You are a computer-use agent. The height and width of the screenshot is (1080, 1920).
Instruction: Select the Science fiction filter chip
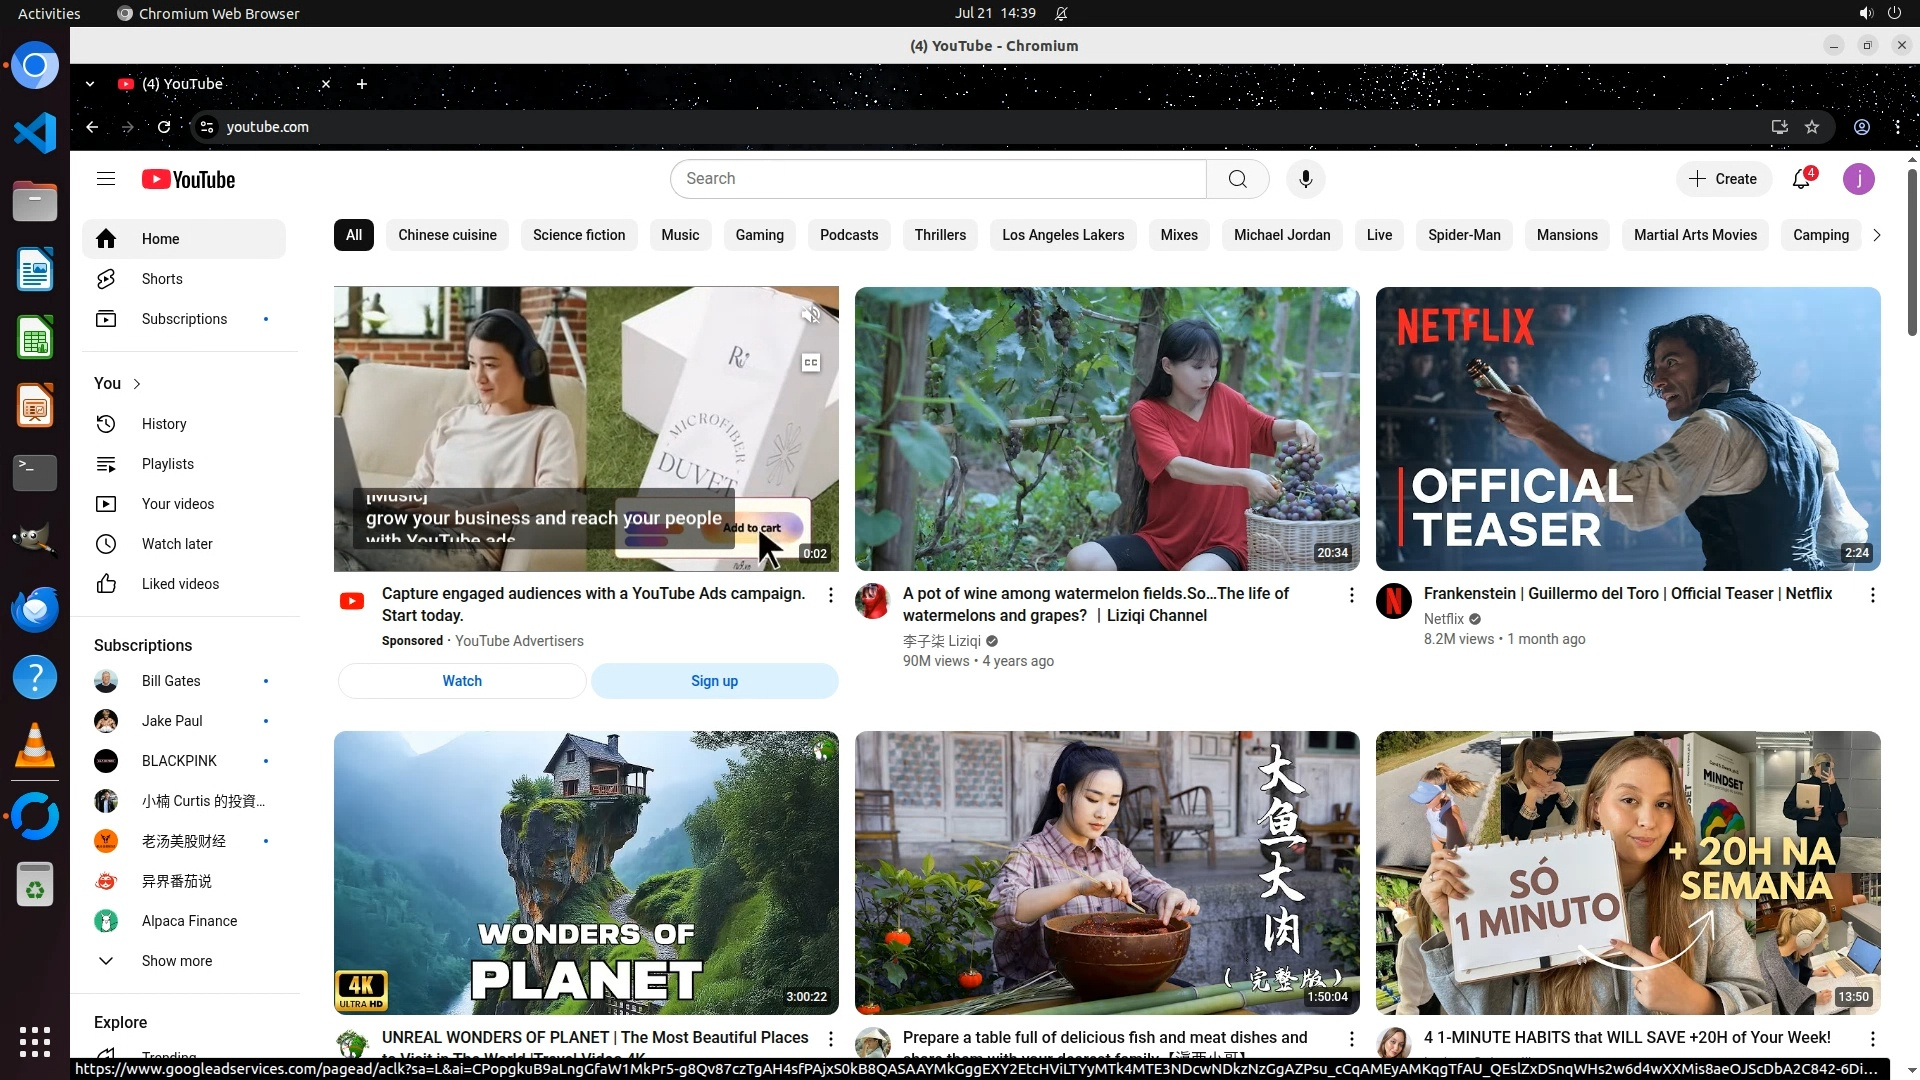pos(578,235)
